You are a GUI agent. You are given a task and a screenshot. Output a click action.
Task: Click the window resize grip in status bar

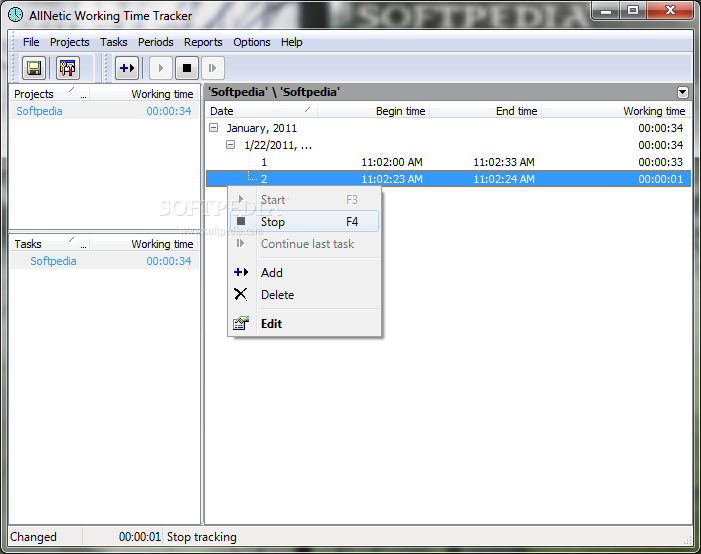coord(688,540)
